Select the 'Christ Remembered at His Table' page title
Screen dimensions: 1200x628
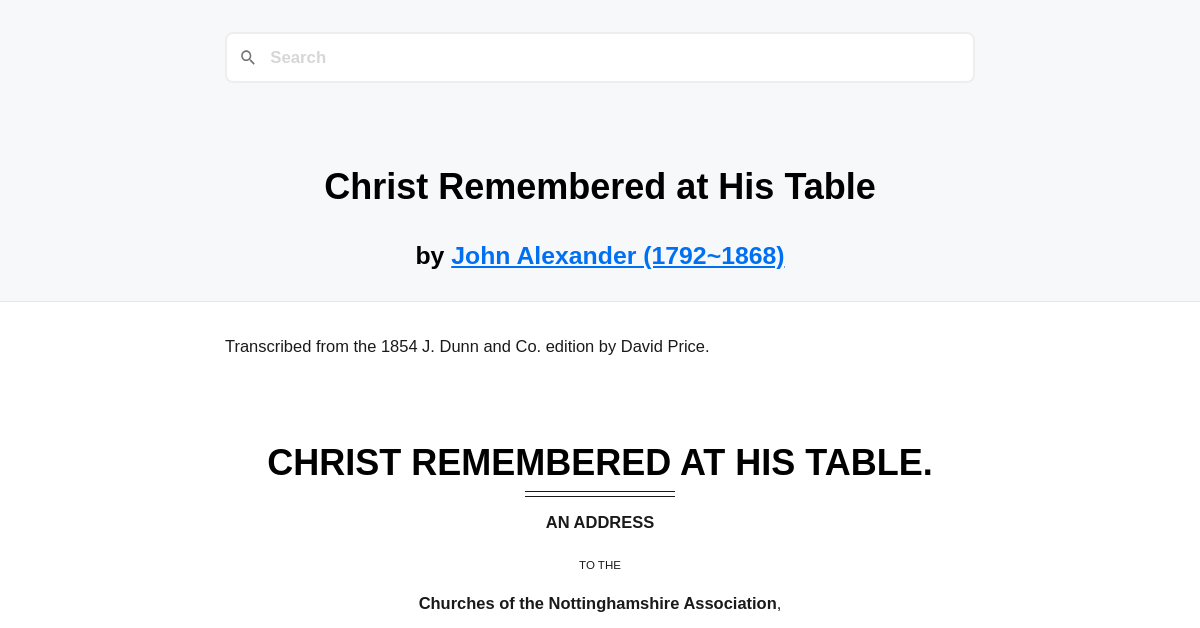tap(600, 186)
